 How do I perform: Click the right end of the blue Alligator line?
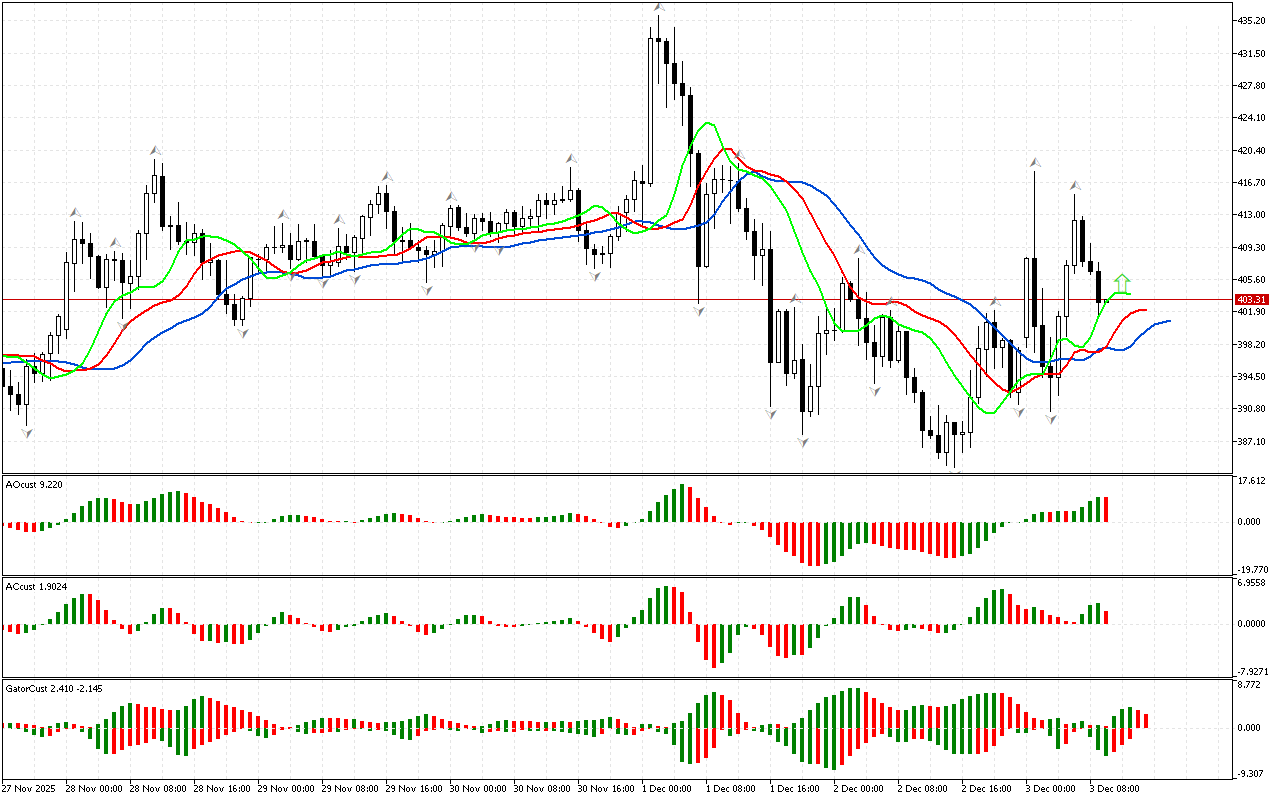[x=1168, y=321]
